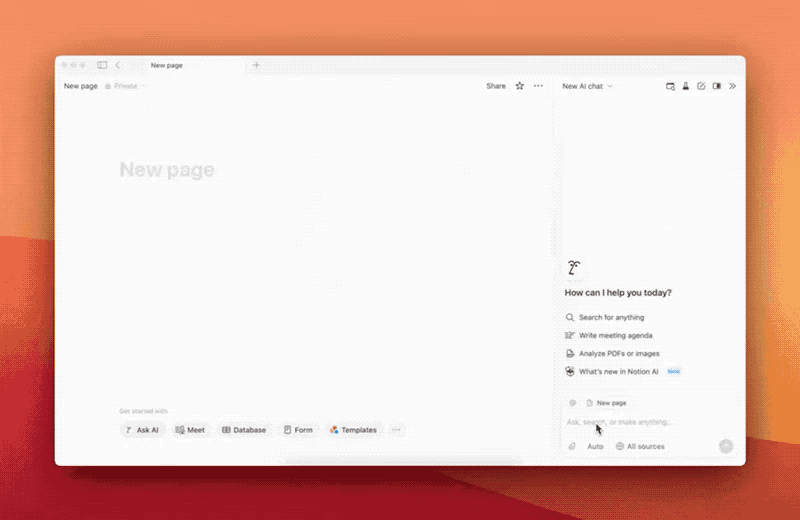The image size is (800, 520).
Task: Click How can I help you today heading
Action: [x=618, y=293]
